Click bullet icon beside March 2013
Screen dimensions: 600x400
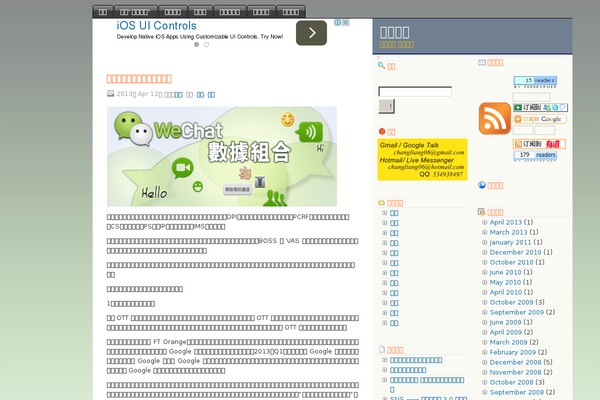click(484, 232)
